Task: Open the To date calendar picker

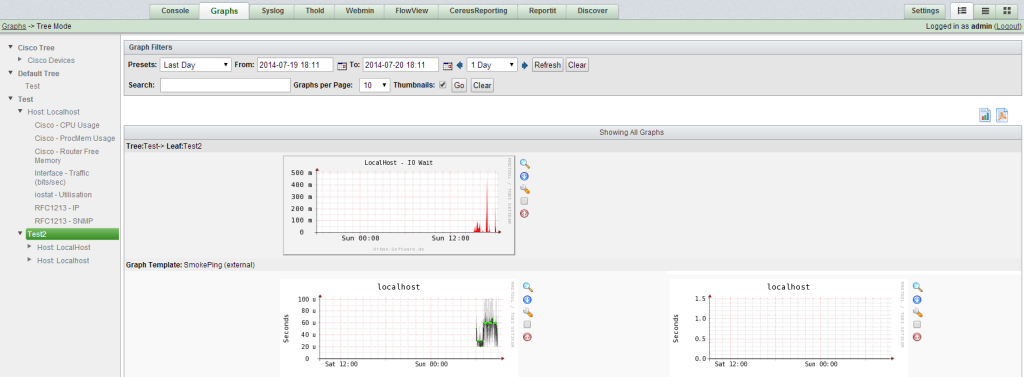Action: [447, 65]
